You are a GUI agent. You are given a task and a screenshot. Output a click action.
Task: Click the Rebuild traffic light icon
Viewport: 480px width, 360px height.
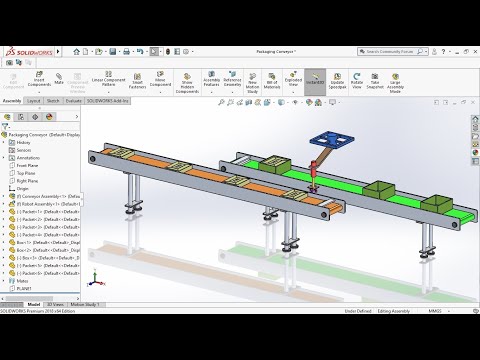pyautogui.click(x=168, y=52)
